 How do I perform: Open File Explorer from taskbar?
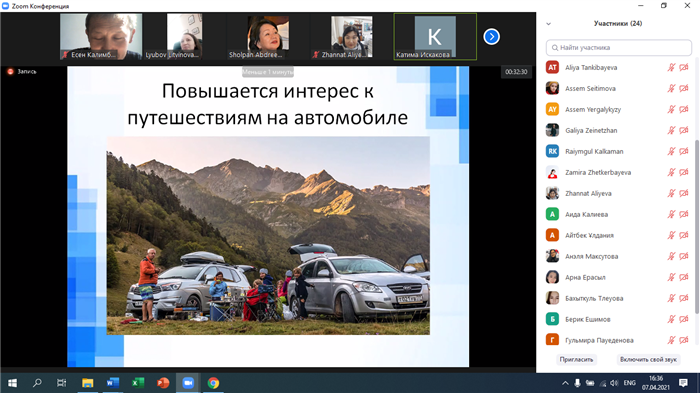88,383
